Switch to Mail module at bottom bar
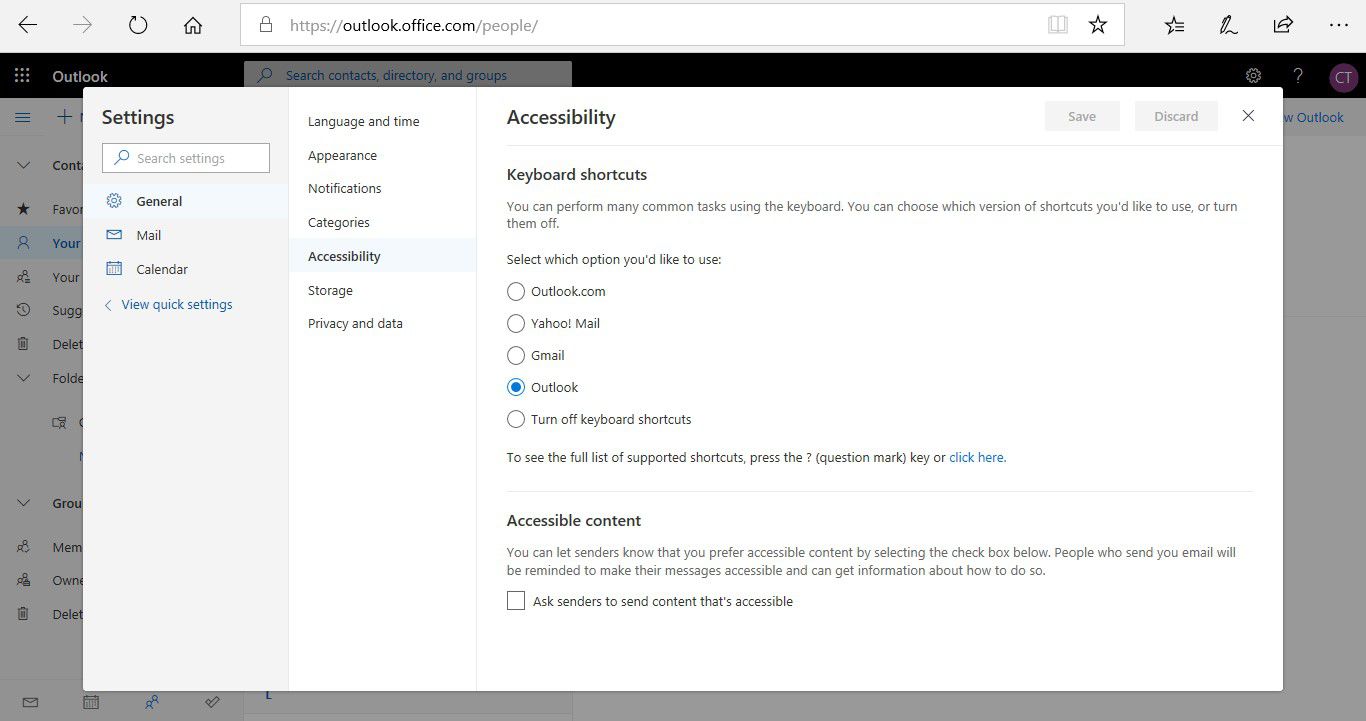 click(x=30, y=702)
